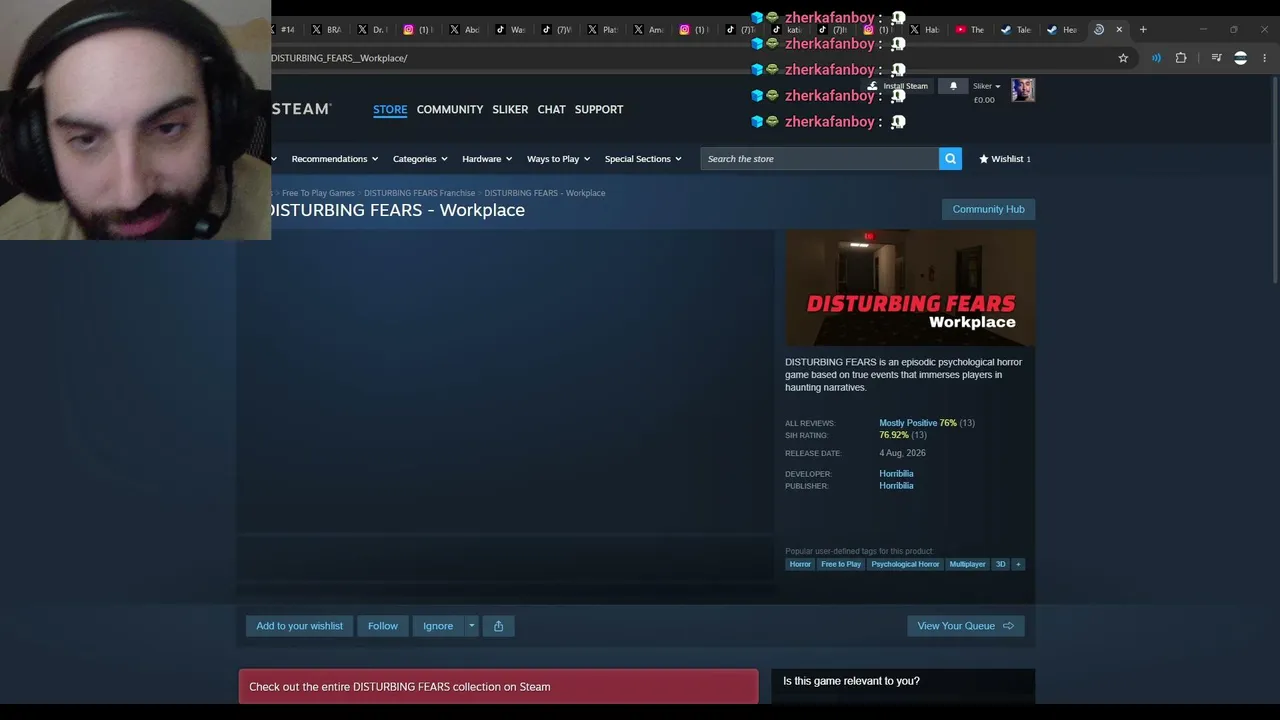Image resolution: width=1280 pixels, height=720 pixels.
Task: Expand the Categories menu
Action: [420, 159]
